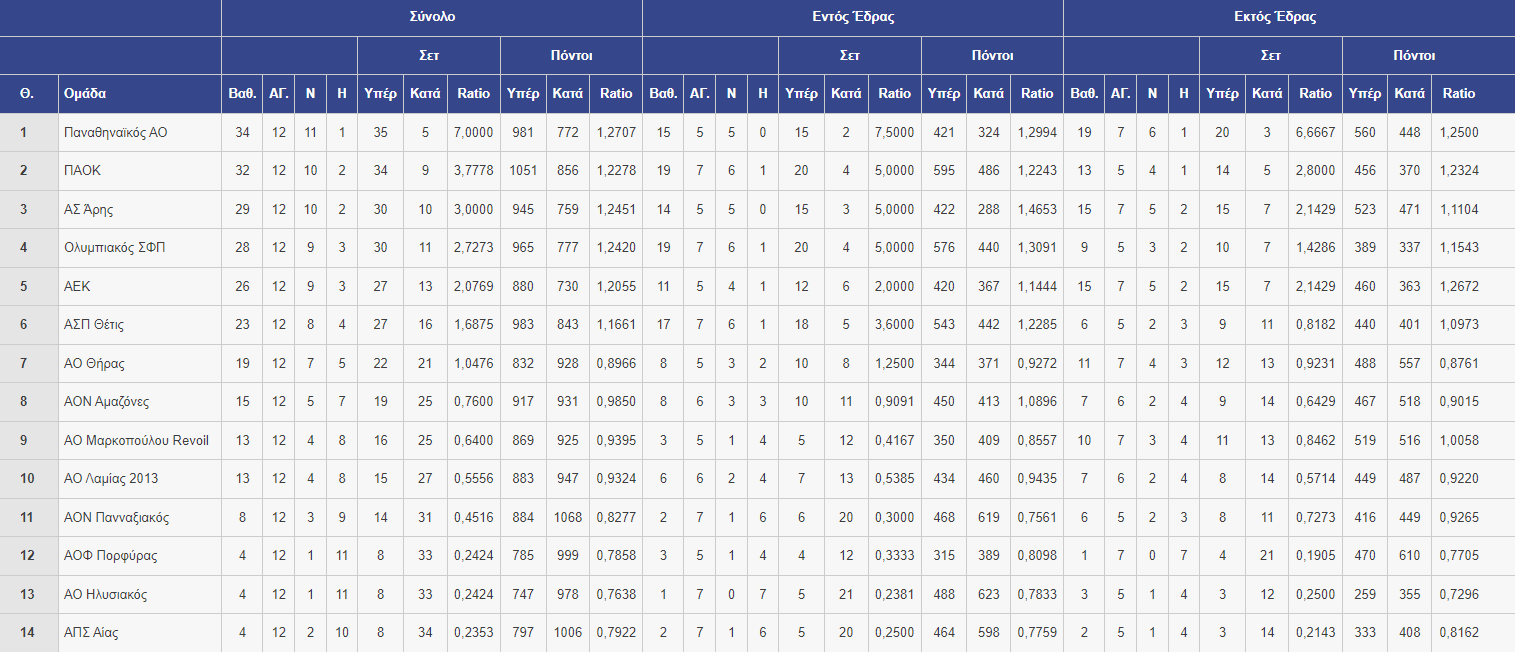Viewport: 1515px width, 652px height.
Task: Open ΑΟΝ Αμαζόνες team entry
Action: click(106, 402)
